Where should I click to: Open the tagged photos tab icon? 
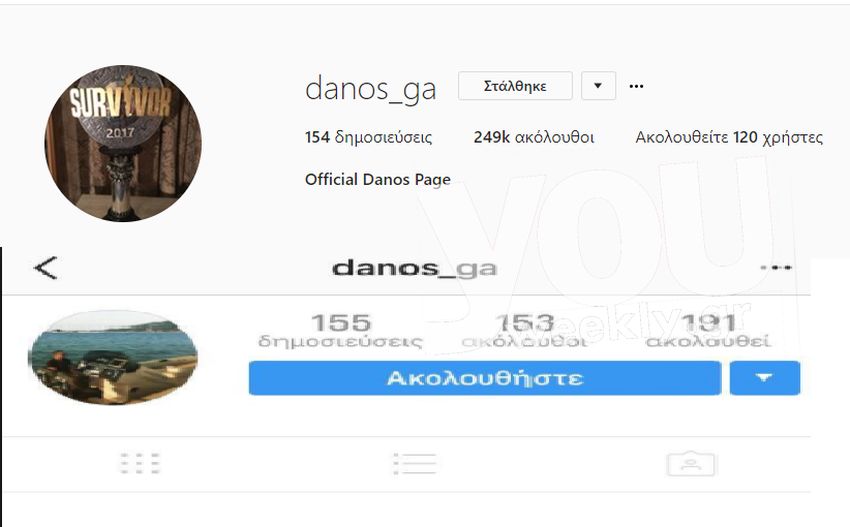click(x=691, y=464)
